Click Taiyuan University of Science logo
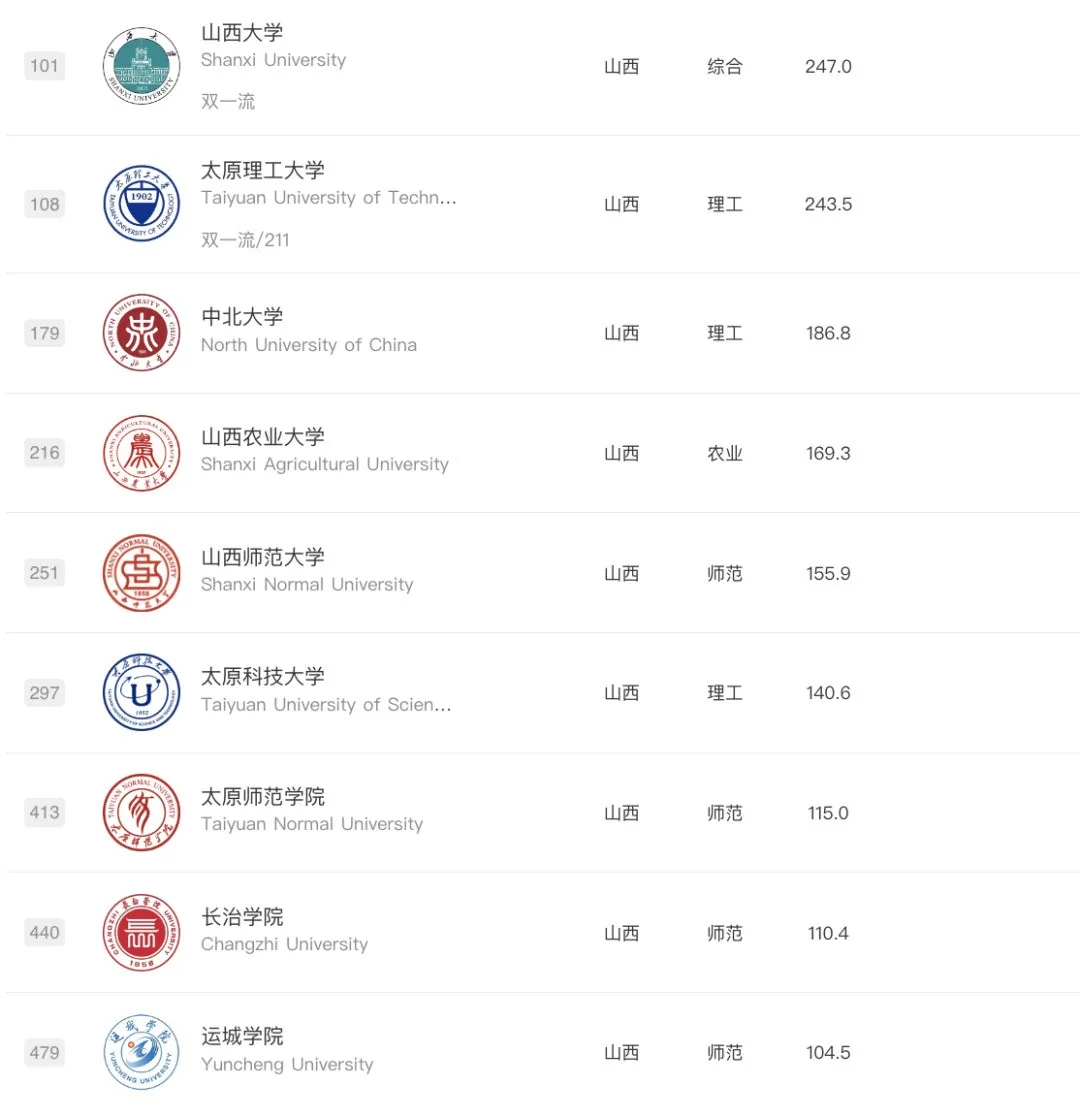This screenshot has width=1080, height=1100. [141, 692]
